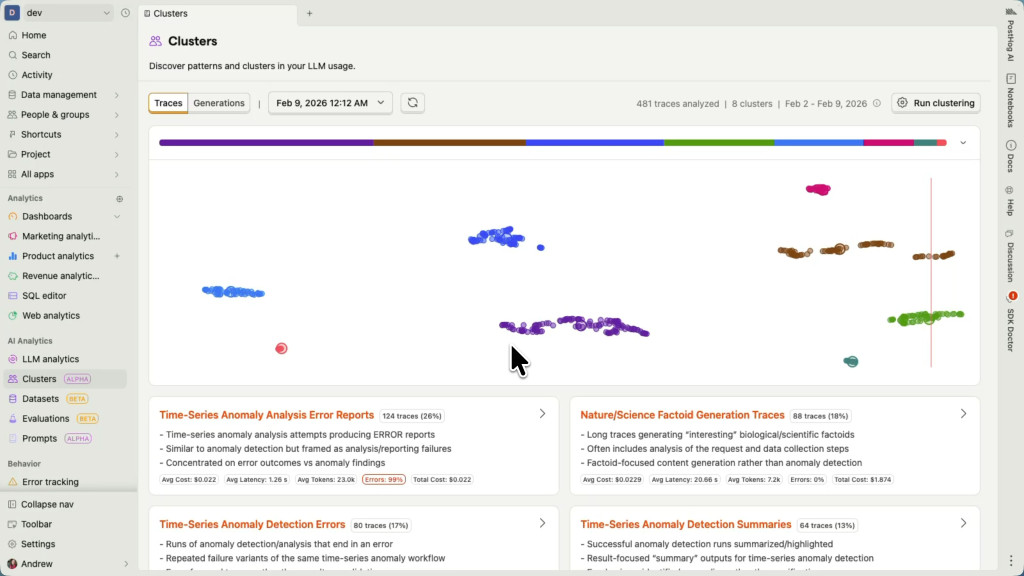The width and height of the screenshot is (1024, 576).
Task: Open Discussion side panel
Action: click(1011, 256)
